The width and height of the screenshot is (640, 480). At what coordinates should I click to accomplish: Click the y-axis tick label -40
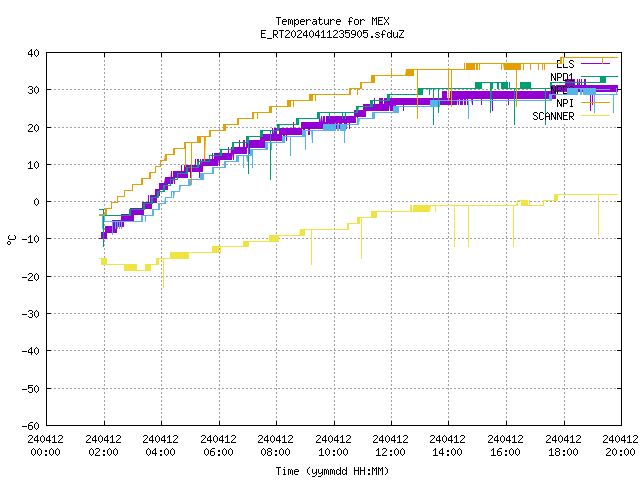[x=31, y=351]
